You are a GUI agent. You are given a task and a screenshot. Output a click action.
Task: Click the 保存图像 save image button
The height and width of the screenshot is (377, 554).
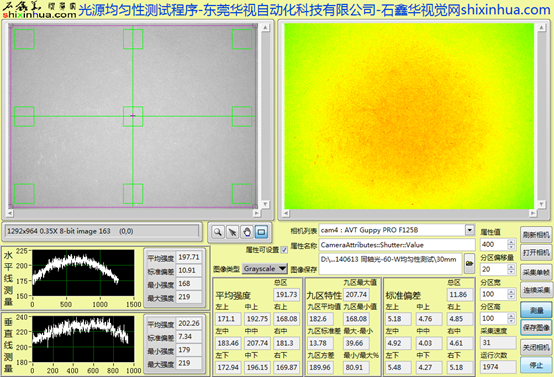[x=536, y=328]
